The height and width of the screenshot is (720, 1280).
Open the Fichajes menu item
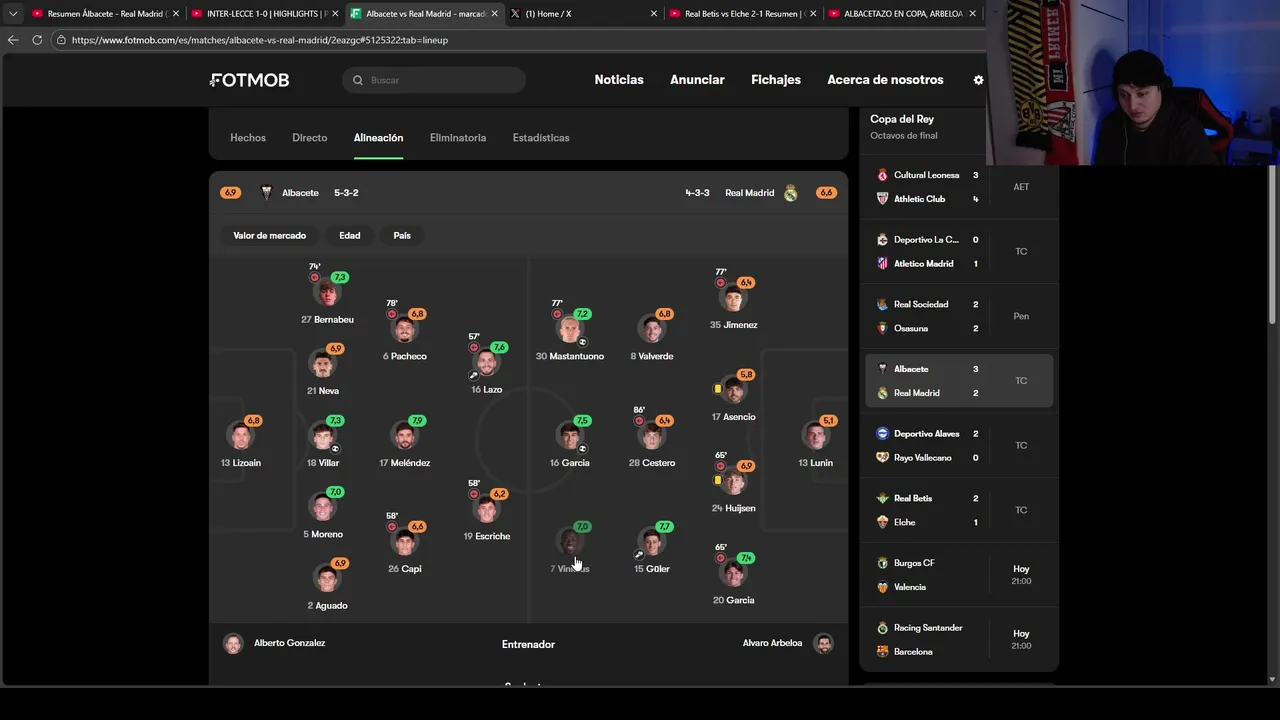(x=776, y=80)
